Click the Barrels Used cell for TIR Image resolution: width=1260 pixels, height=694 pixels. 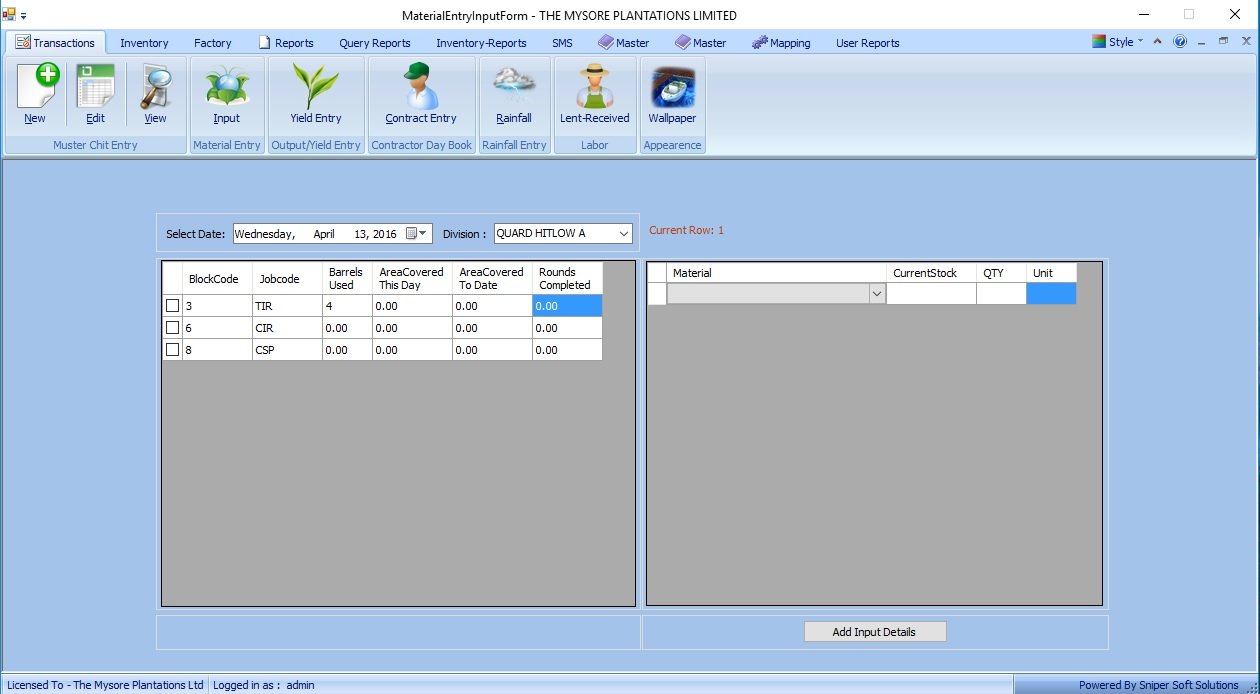coord(347,306)
